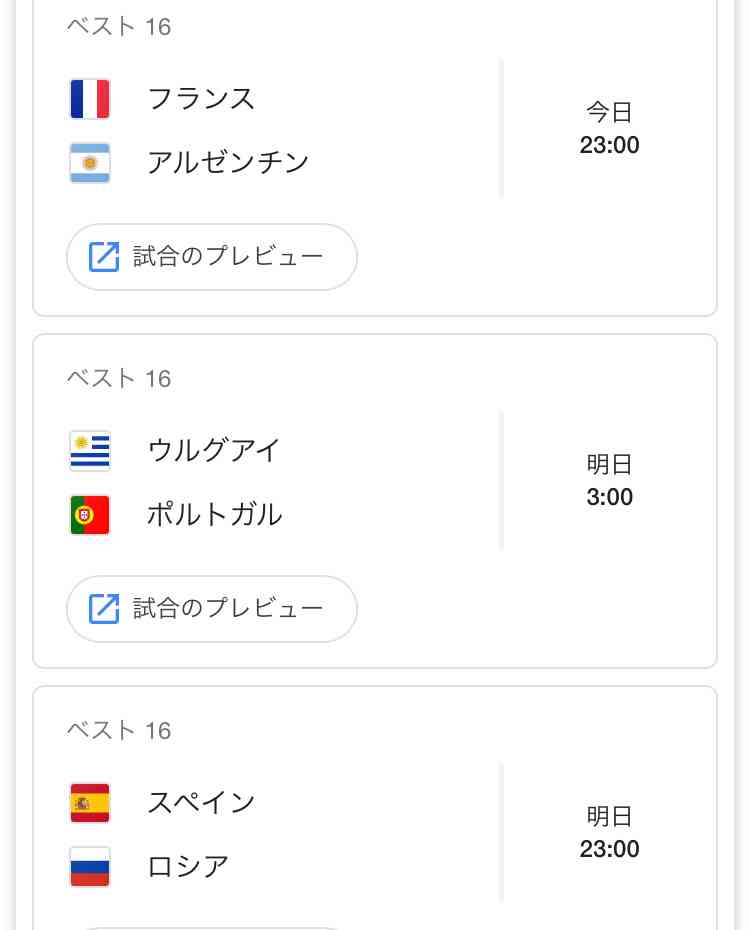
Task: Tap the 今日 23:00 match time
Action: (609, 129)
